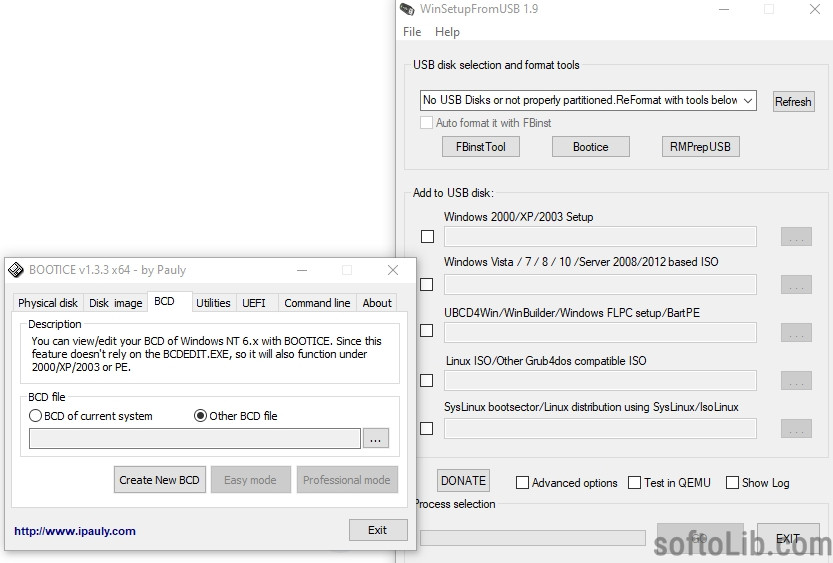
Task: Click the EXIT button in WinSetupFromUSB
Action: coord(788,539)
